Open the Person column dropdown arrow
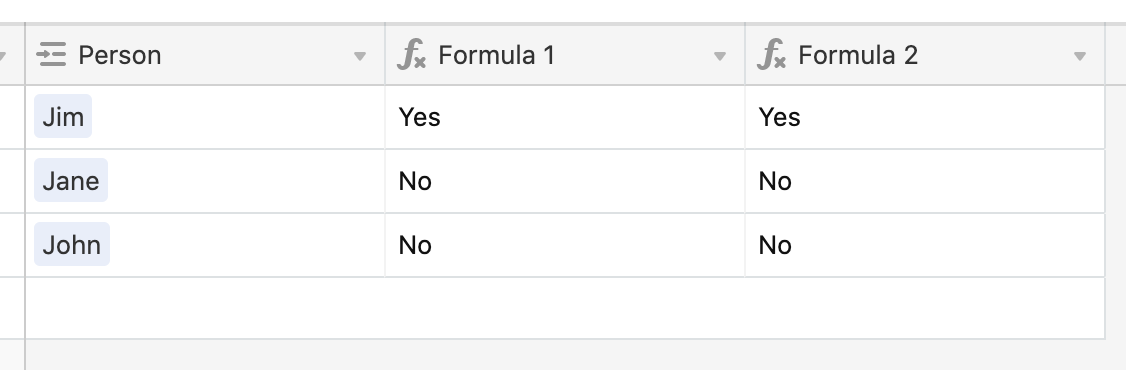1126x370 pixels. tap(360, 57)
